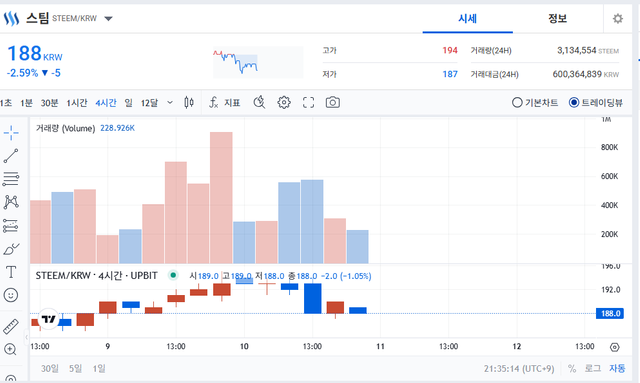The image size is (640, 383).
Task: Expand more time interval options chevron
Action: (x=170, y=102)
